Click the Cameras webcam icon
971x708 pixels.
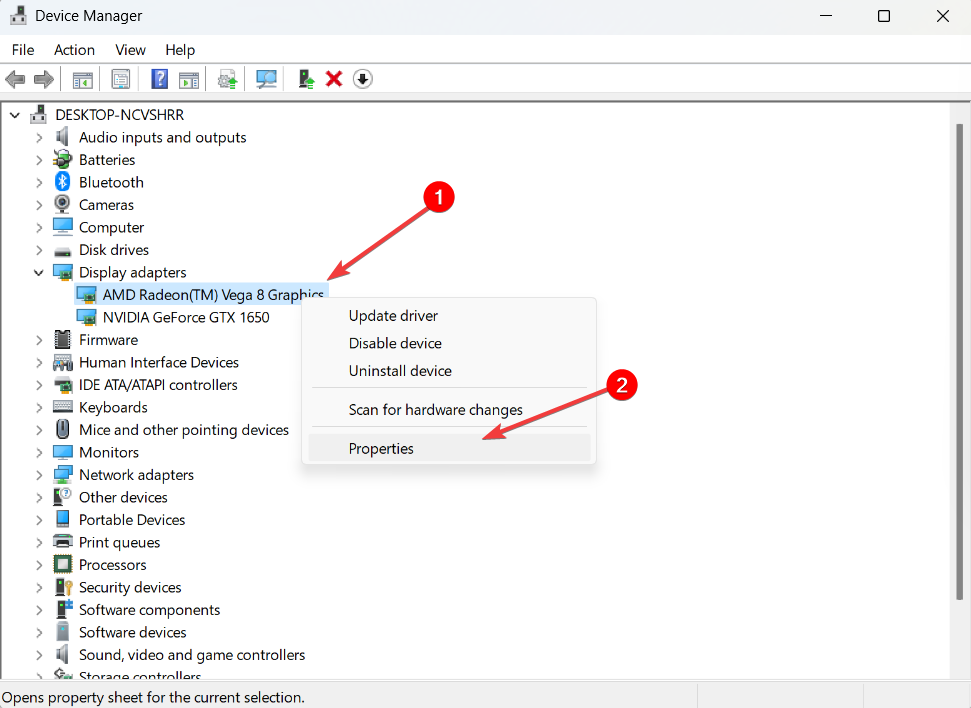point(63,204)
